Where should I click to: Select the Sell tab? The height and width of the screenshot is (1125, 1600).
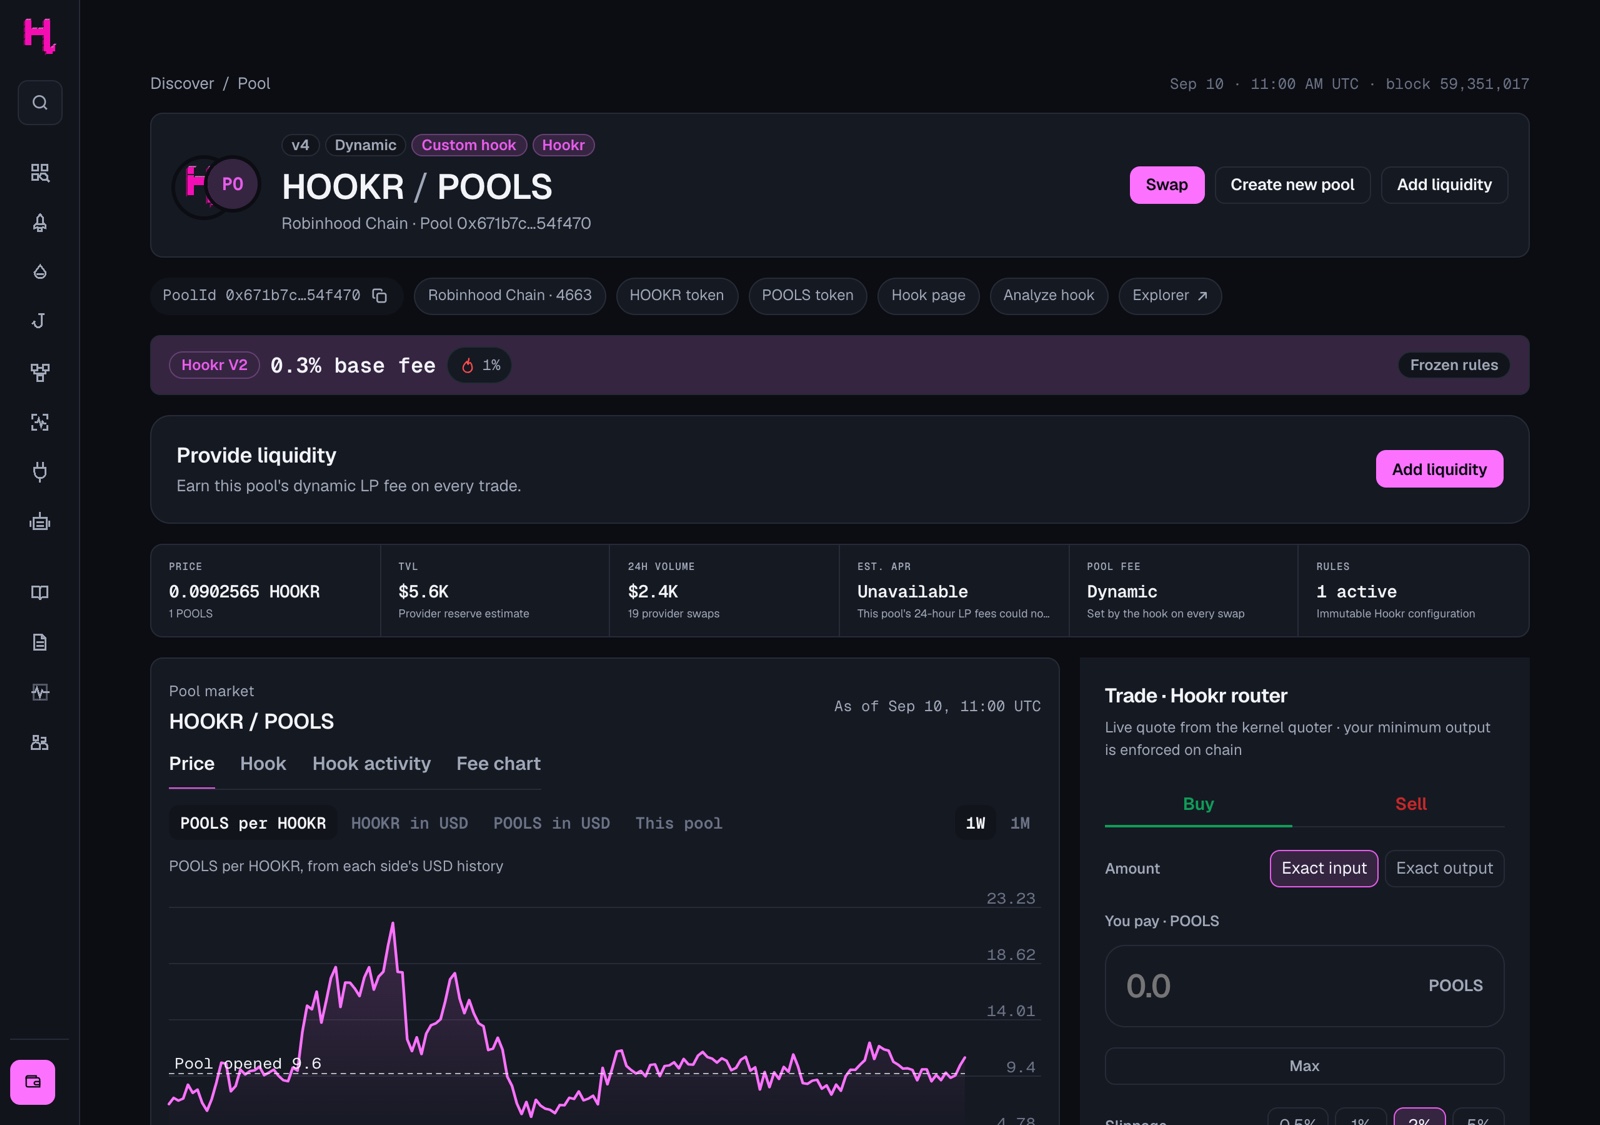pos(1411,804)
